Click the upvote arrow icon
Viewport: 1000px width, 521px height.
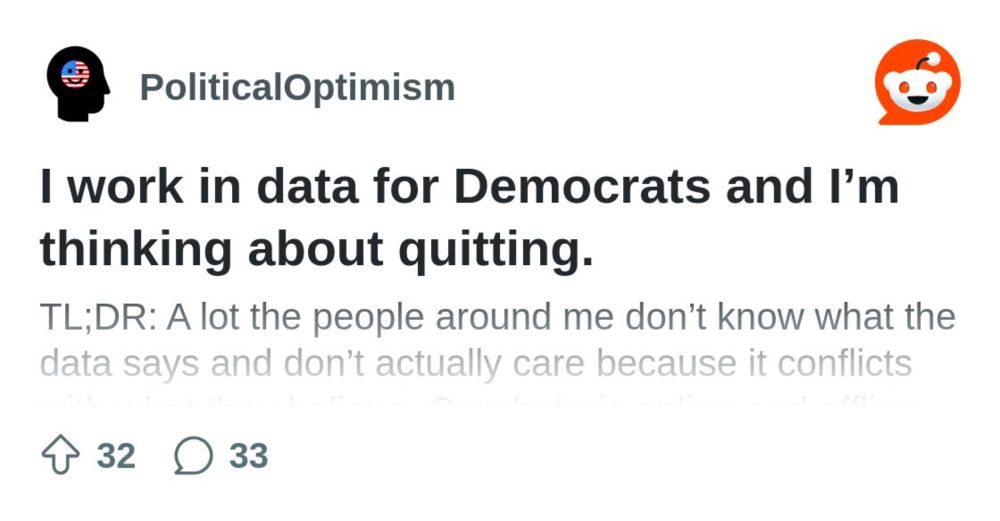pyautogui.click(x=61, y=456)
